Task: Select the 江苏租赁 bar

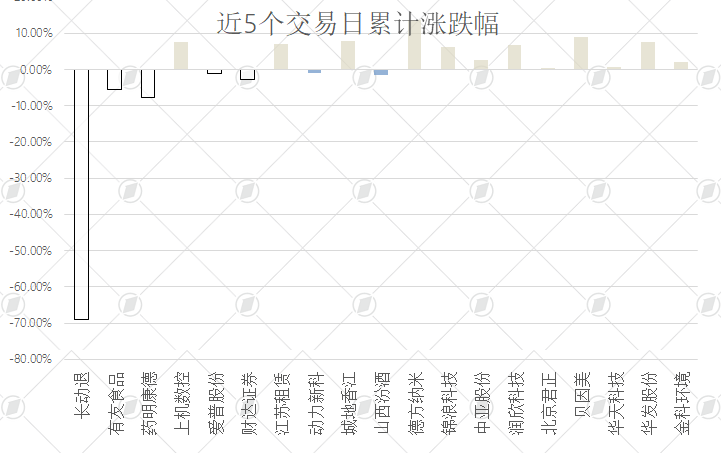Action: click(x=281, y=57)
